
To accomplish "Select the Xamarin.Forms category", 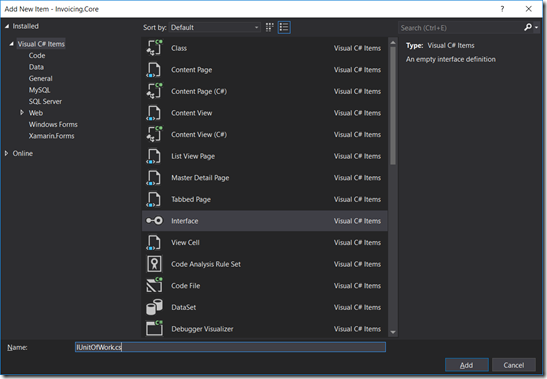I will click(52, 136).
